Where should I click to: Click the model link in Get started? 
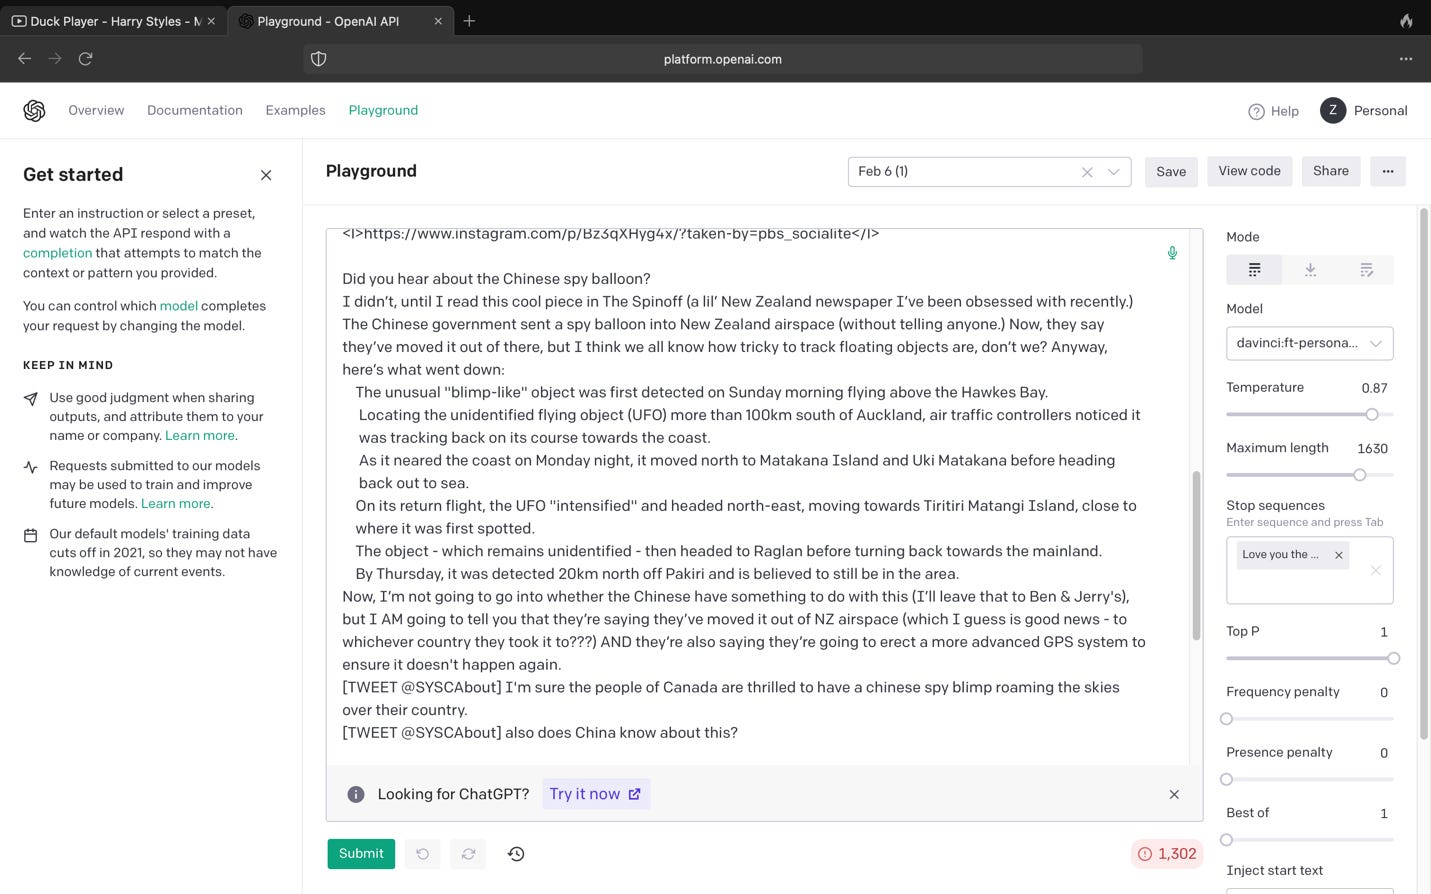pos(179,306)
